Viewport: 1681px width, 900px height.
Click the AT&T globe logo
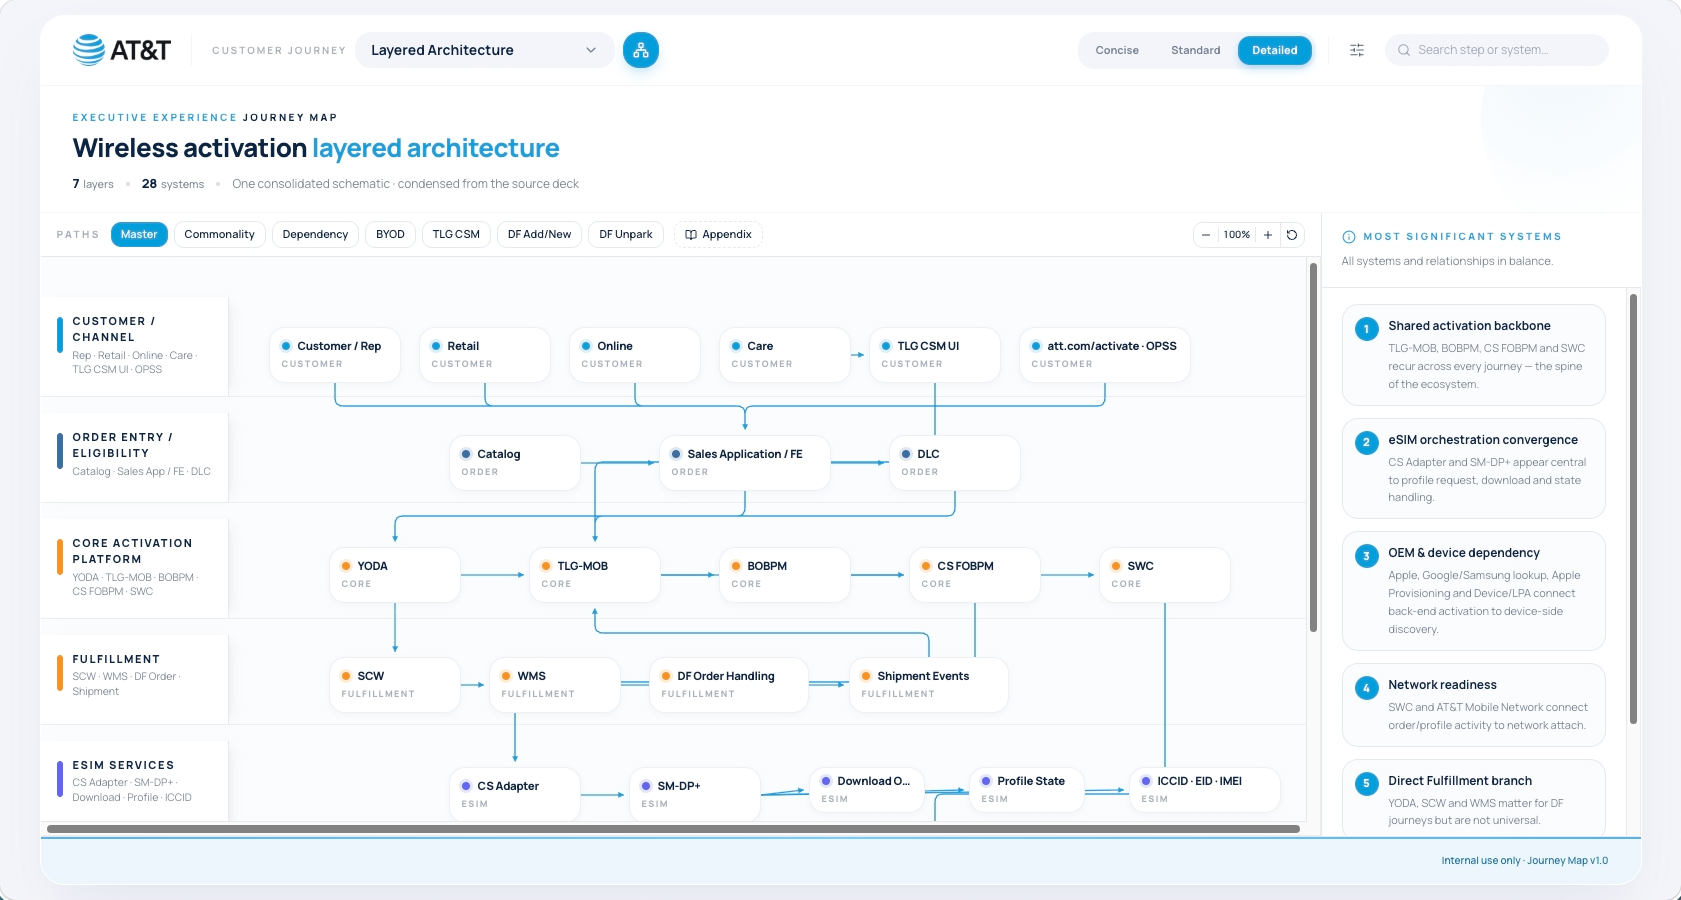click(89, 50)
